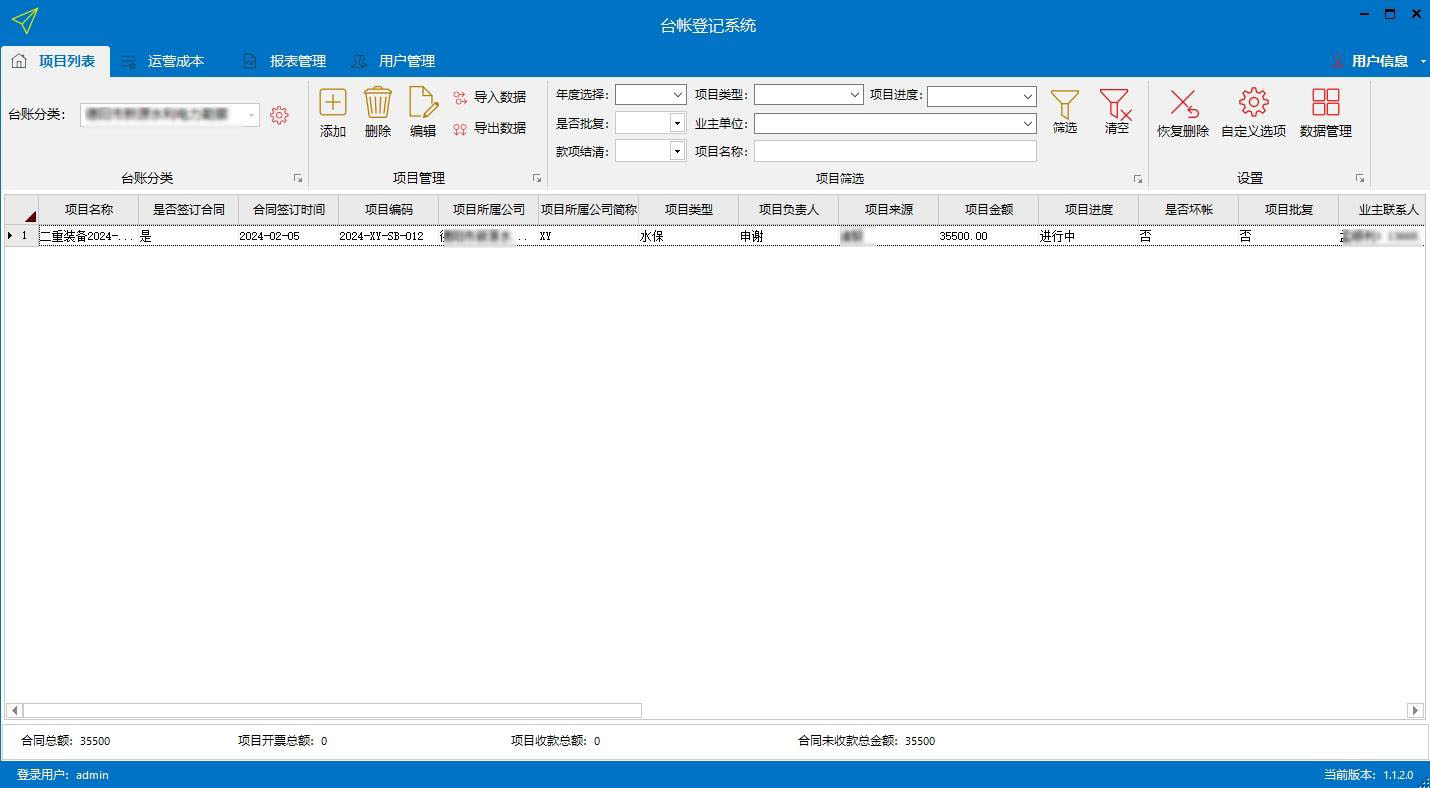
Task: Click the select-all corner cell of the grid
Action: 21,210
